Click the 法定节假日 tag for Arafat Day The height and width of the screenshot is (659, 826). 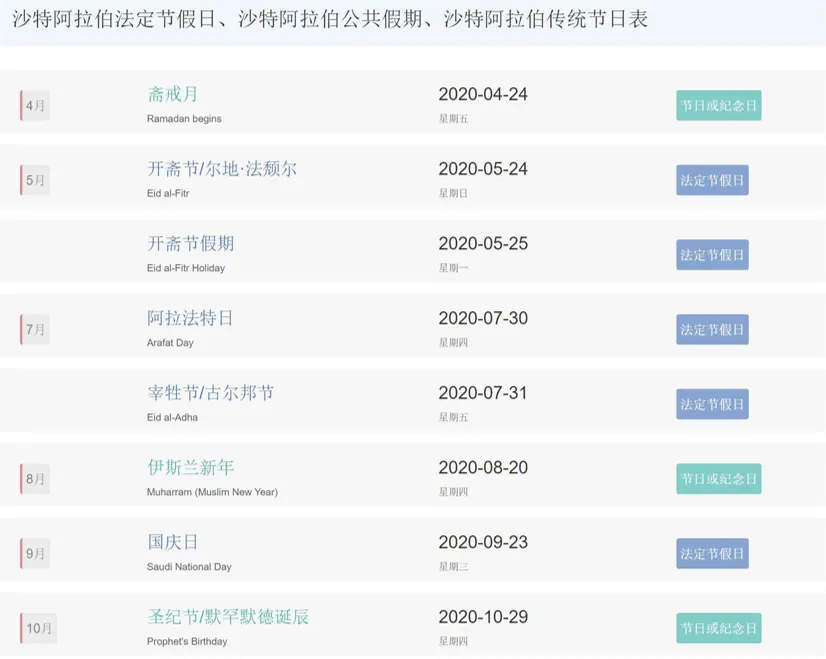click(712, 330)
